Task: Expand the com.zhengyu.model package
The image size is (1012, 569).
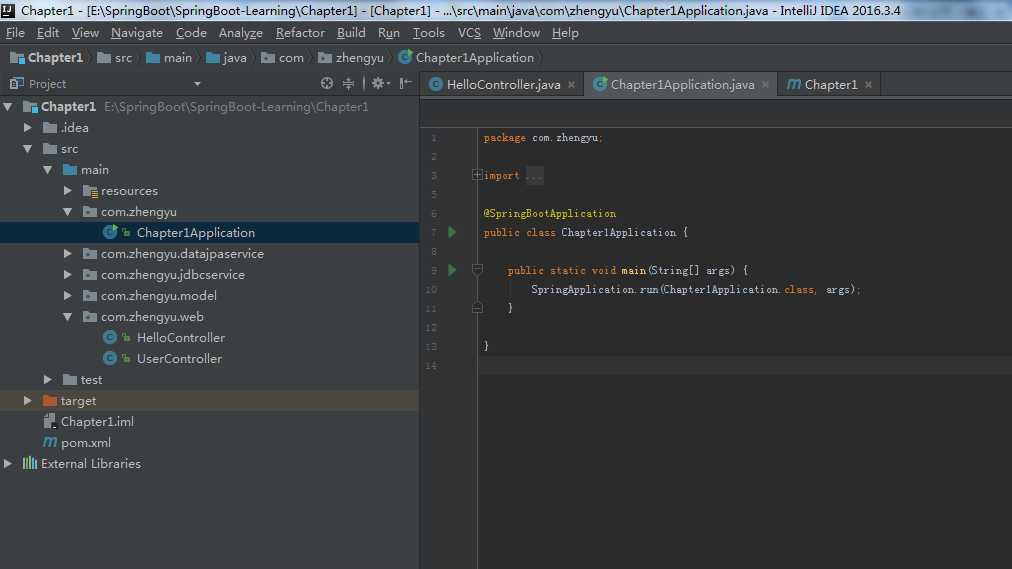Action: click(x=68, y=295)
